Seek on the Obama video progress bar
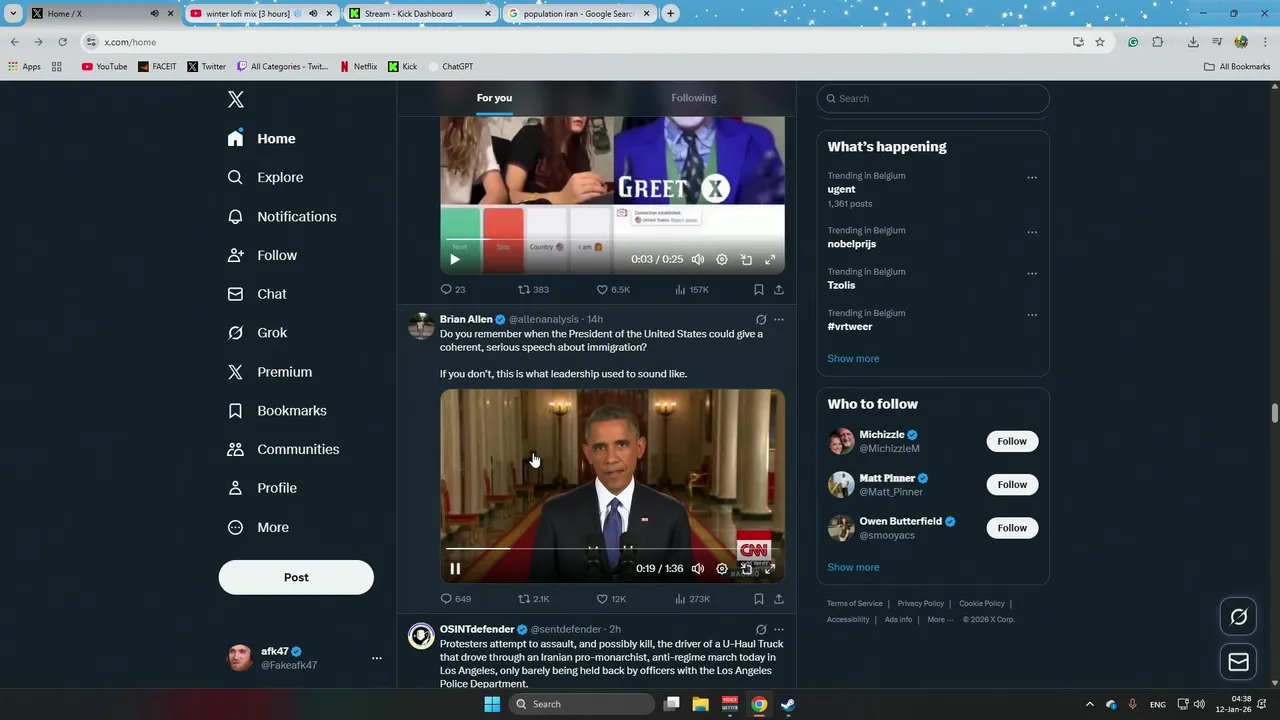 pos(612,548)
